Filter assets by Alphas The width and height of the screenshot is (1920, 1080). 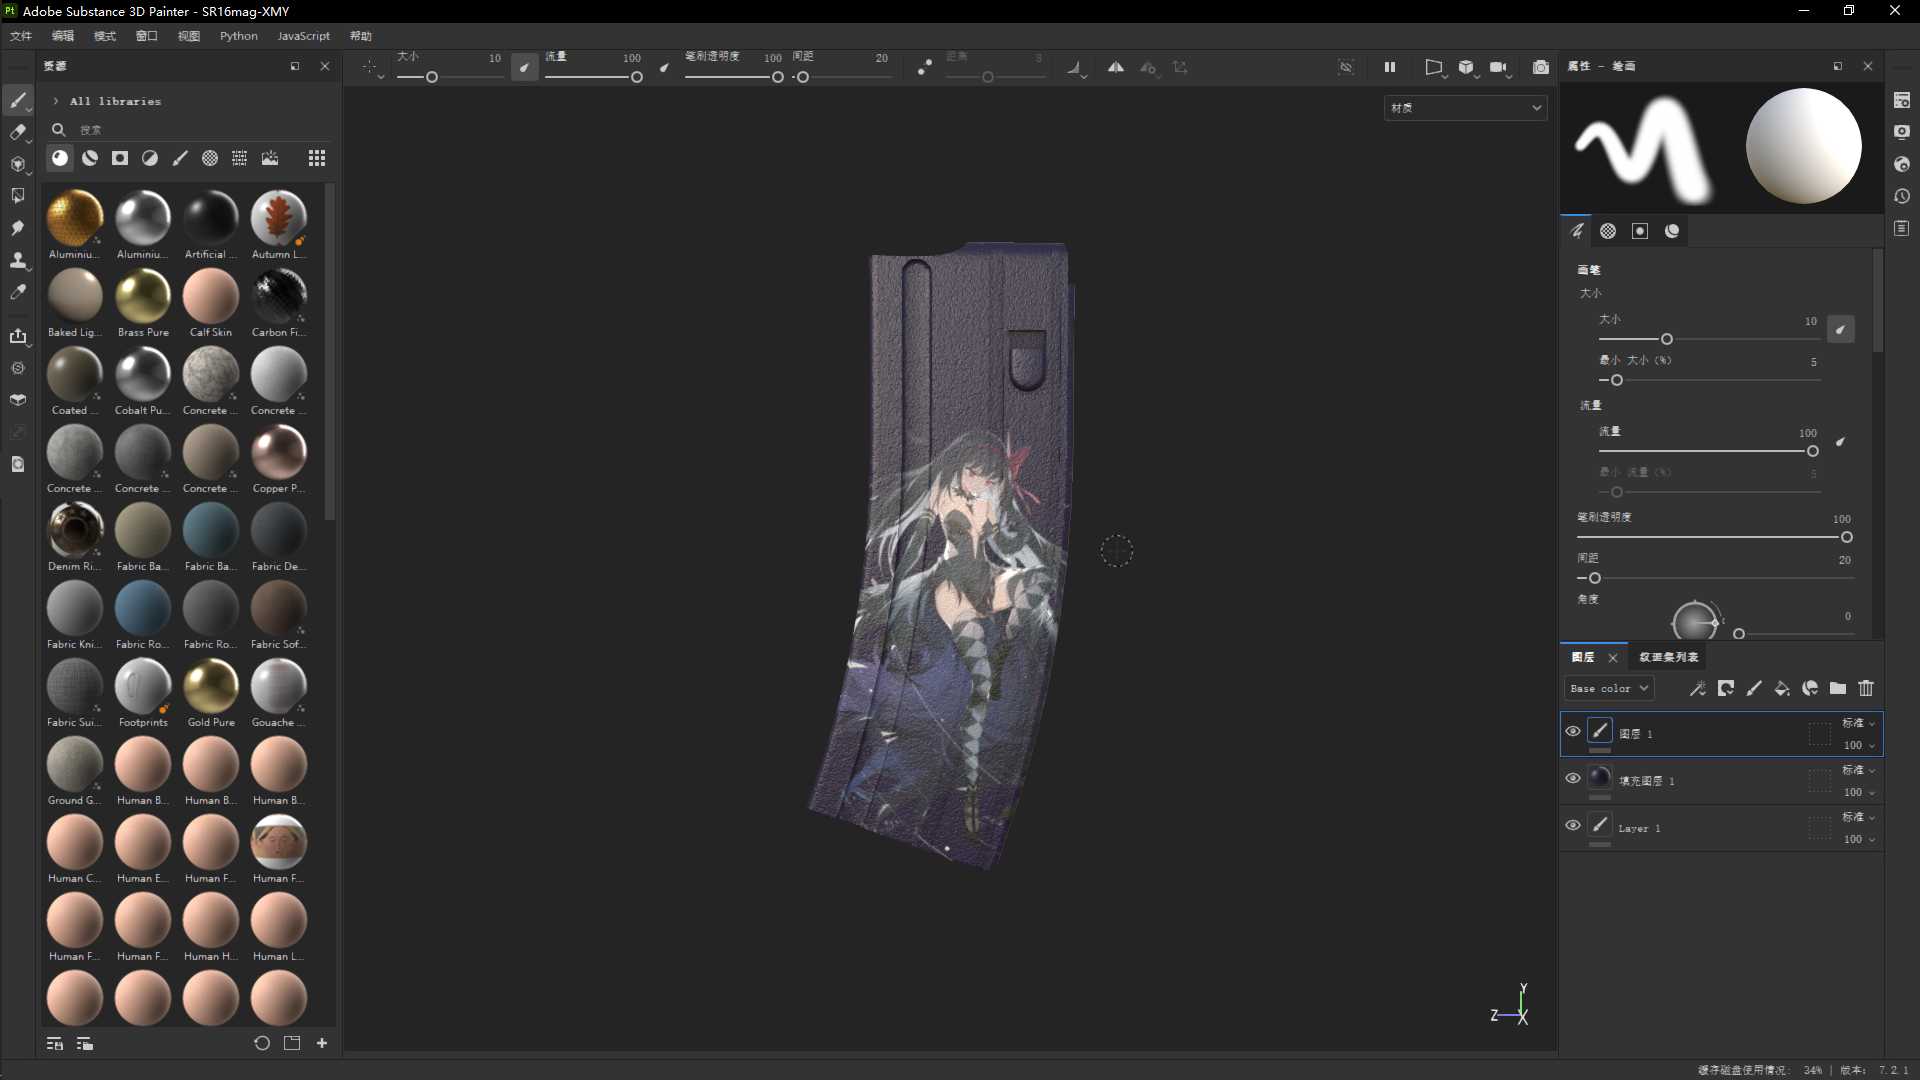pos(210,158)
